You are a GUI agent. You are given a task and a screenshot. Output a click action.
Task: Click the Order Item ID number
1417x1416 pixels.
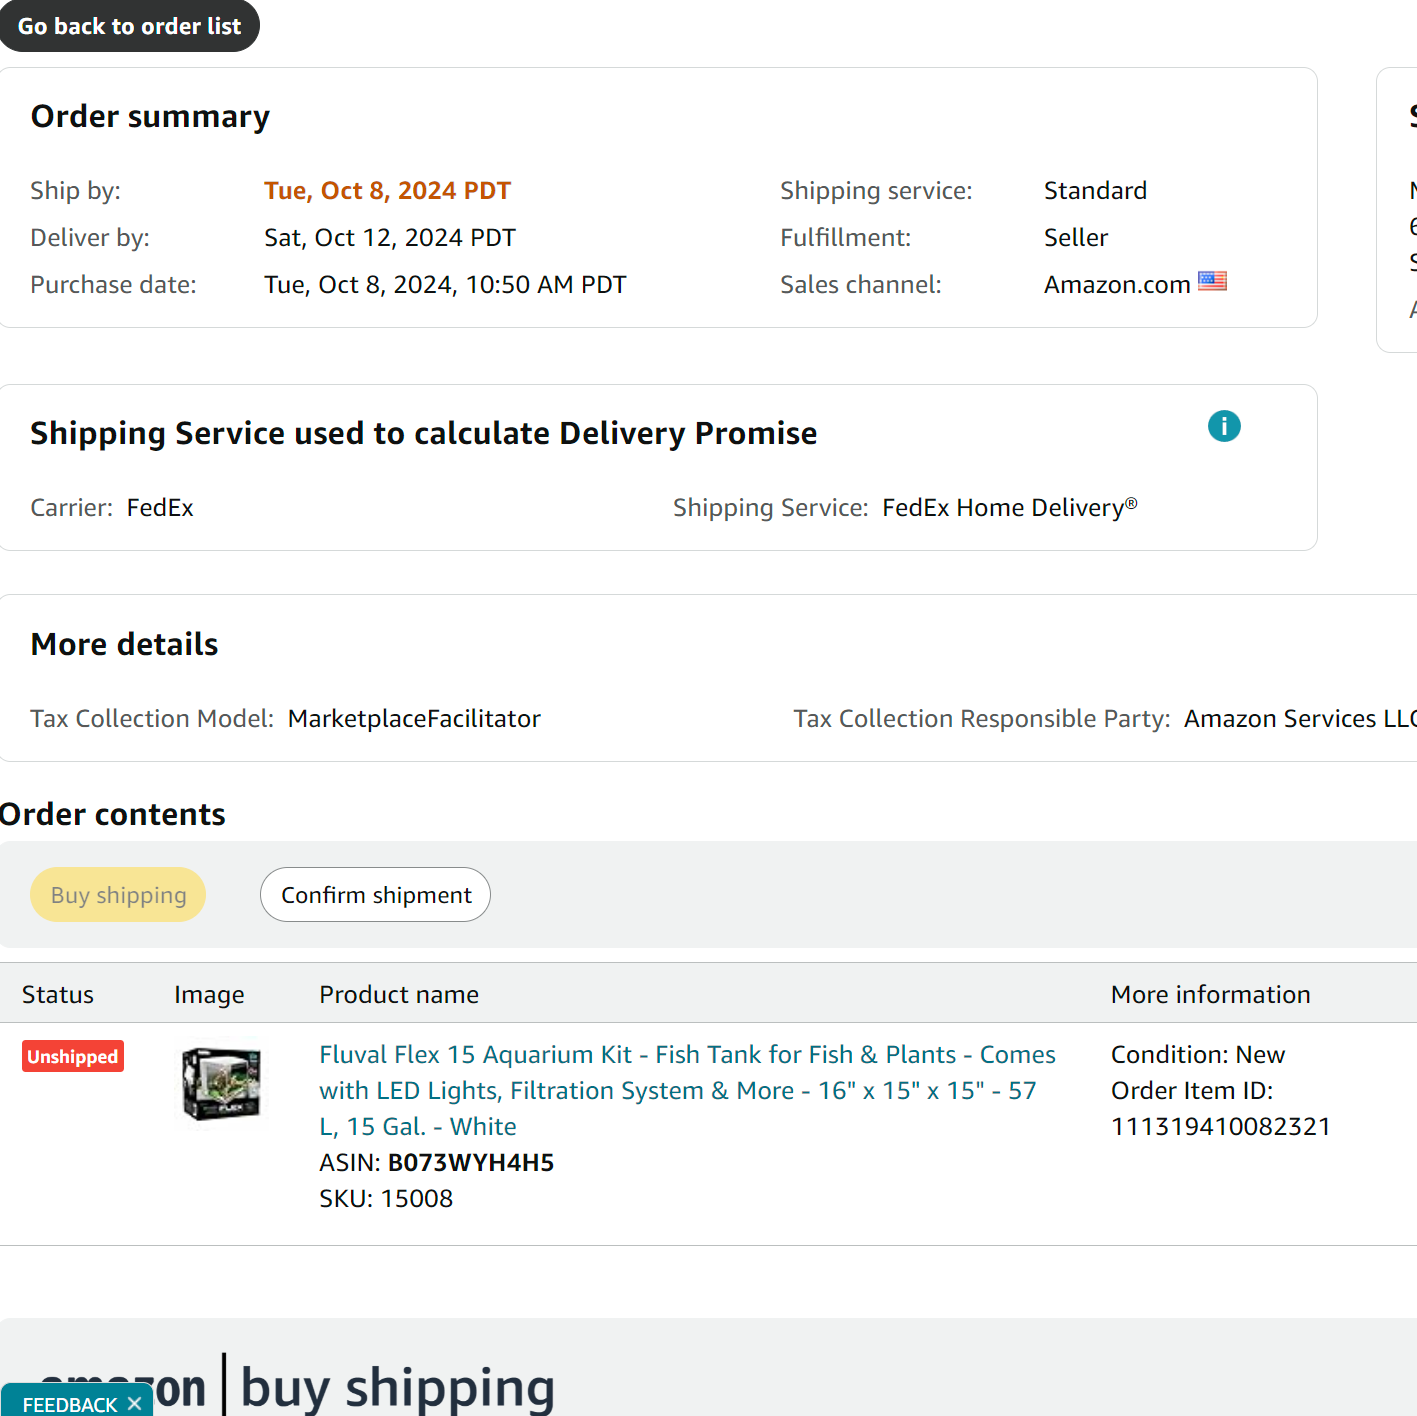pyautogui.click(x=1221, y=1127)
